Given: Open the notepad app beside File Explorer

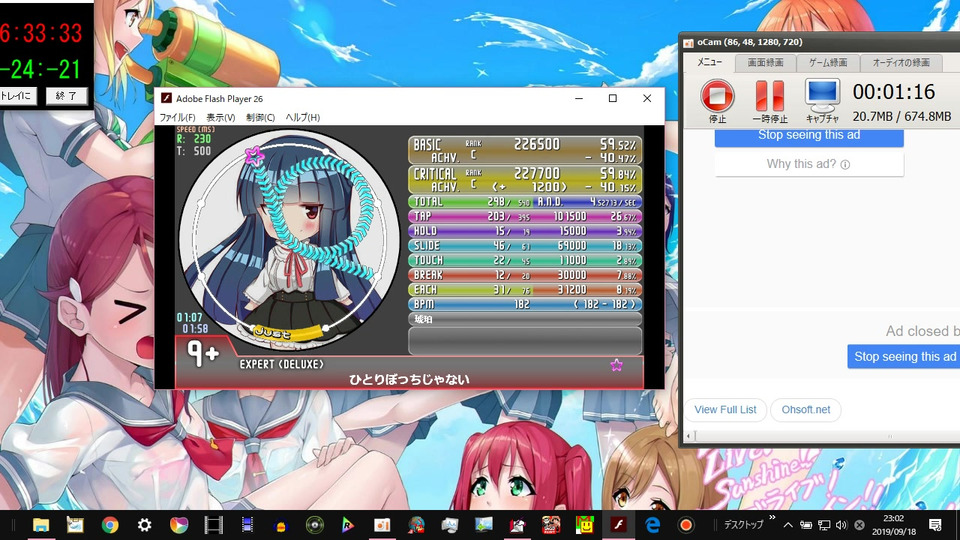Looking at the screenshot, I should [x=75, y=525].
